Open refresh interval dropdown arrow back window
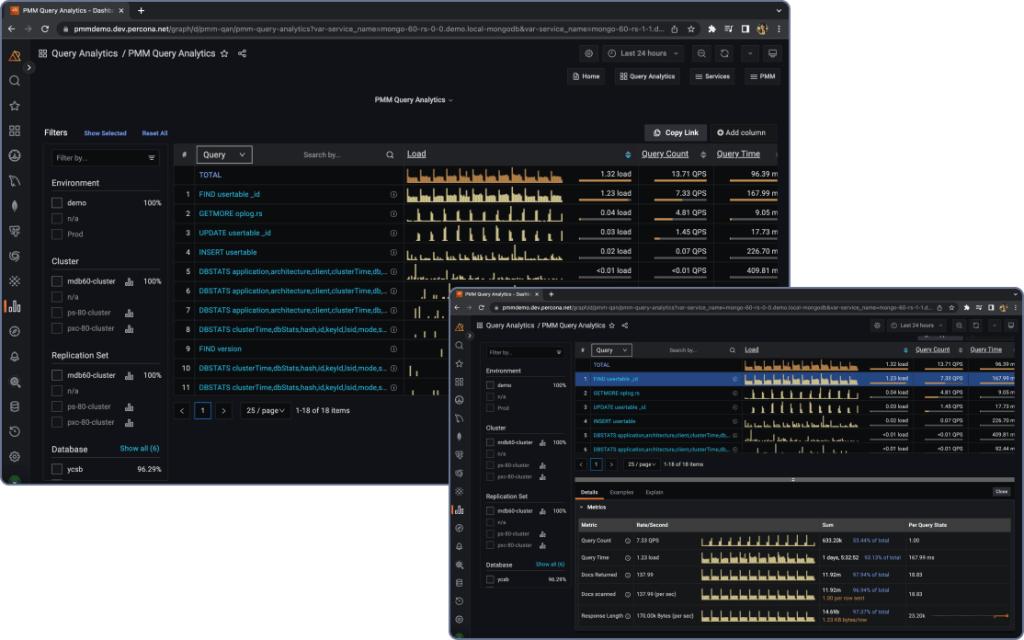1024x640 pixels. coord(749,54)
